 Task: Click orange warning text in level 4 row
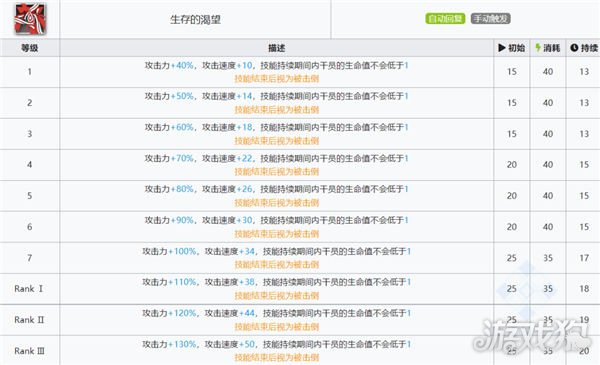(276, 172)
